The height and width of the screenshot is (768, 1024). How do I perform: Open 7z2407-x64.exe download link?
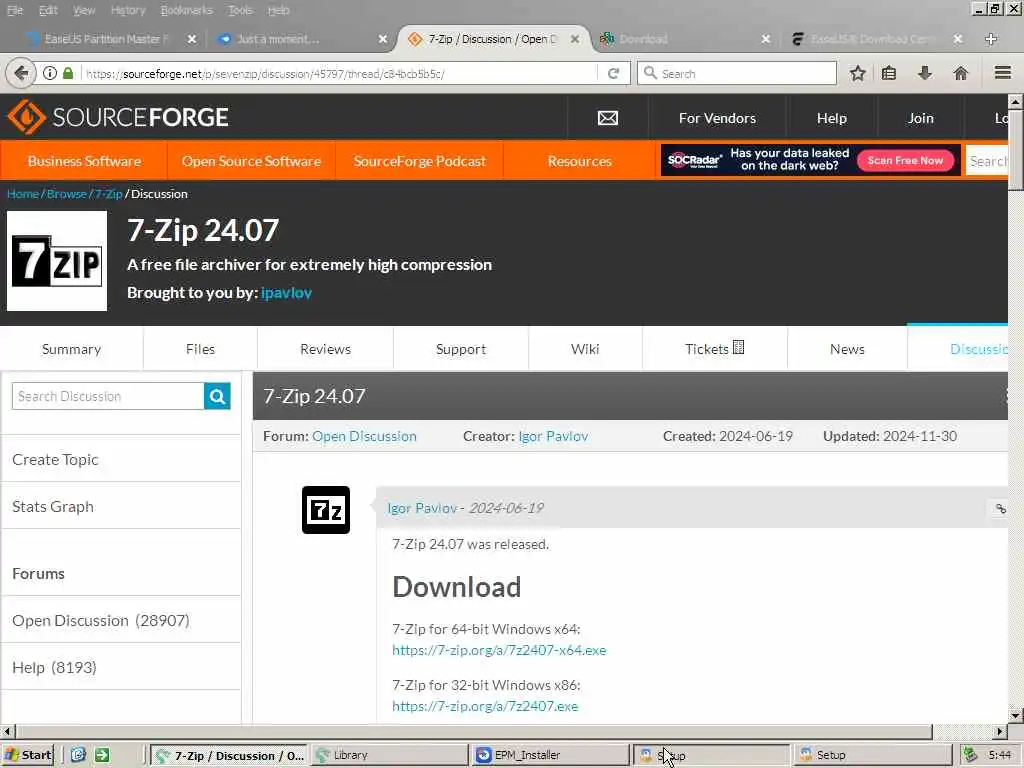tap(499, 650)
